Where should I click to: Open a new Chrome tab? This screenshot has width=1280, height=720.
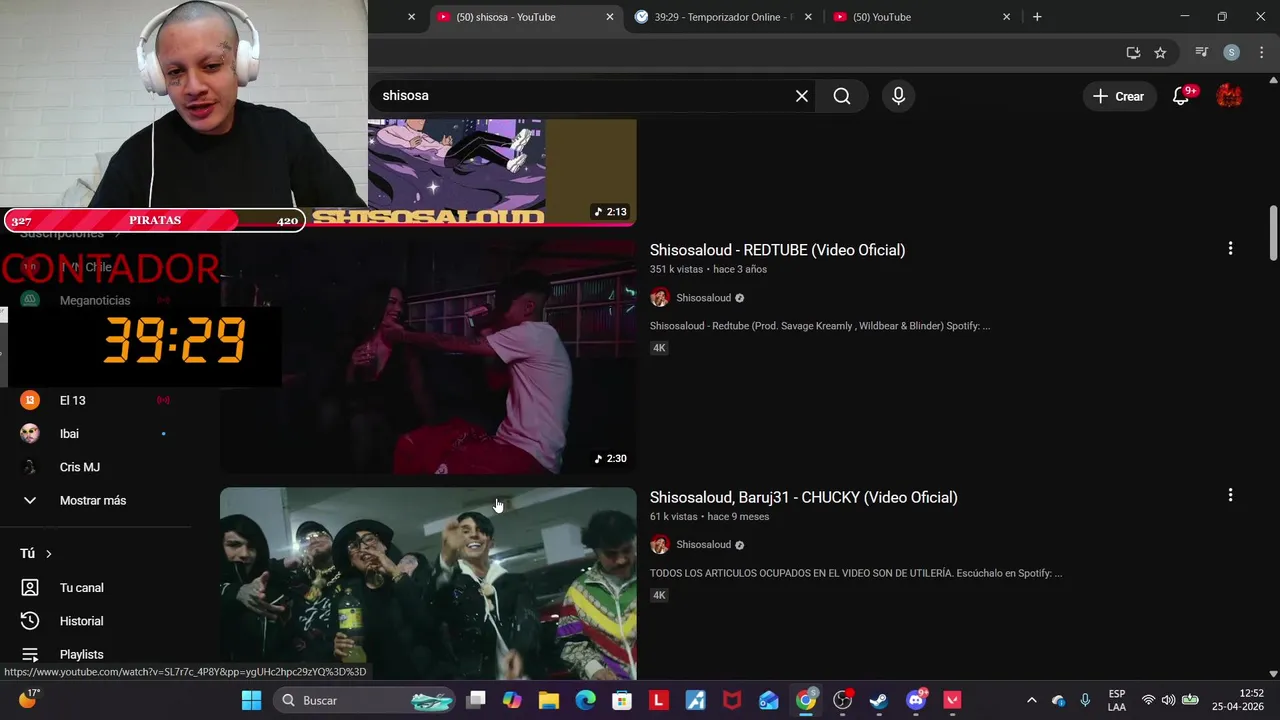click(1037, 17)
